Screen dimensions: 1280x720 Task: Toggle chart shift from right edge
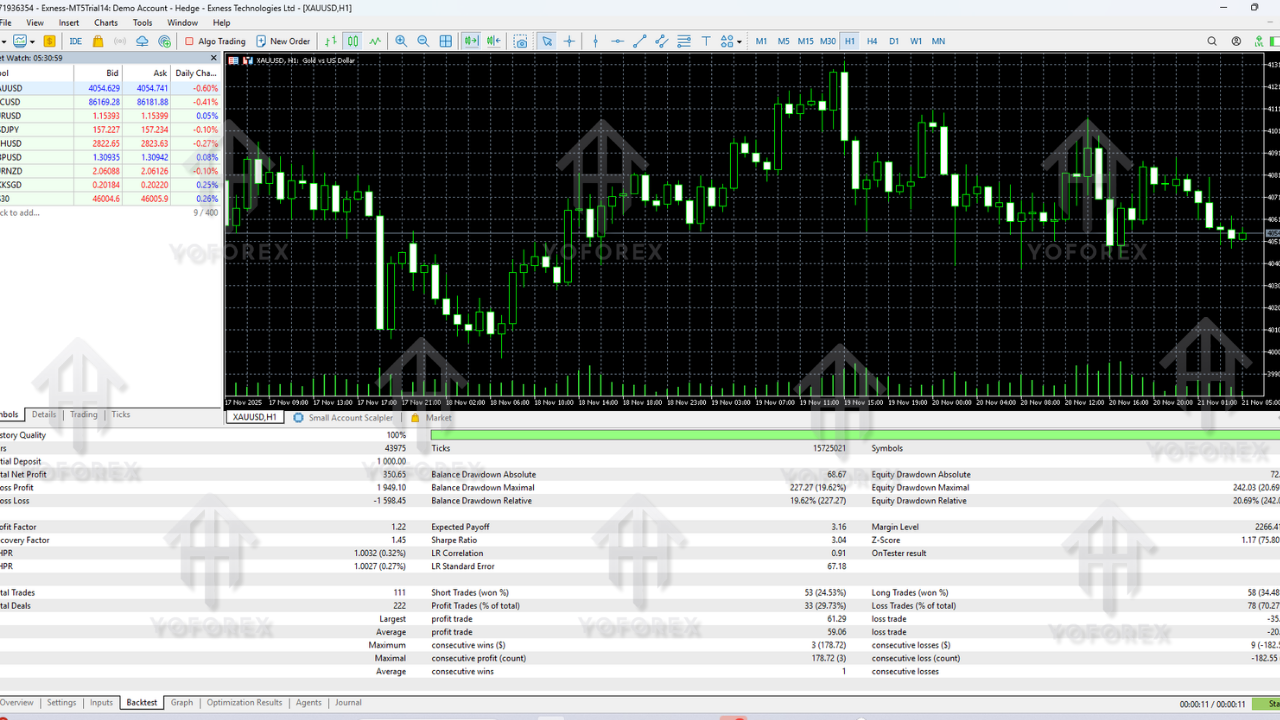[x=494, y=41]
